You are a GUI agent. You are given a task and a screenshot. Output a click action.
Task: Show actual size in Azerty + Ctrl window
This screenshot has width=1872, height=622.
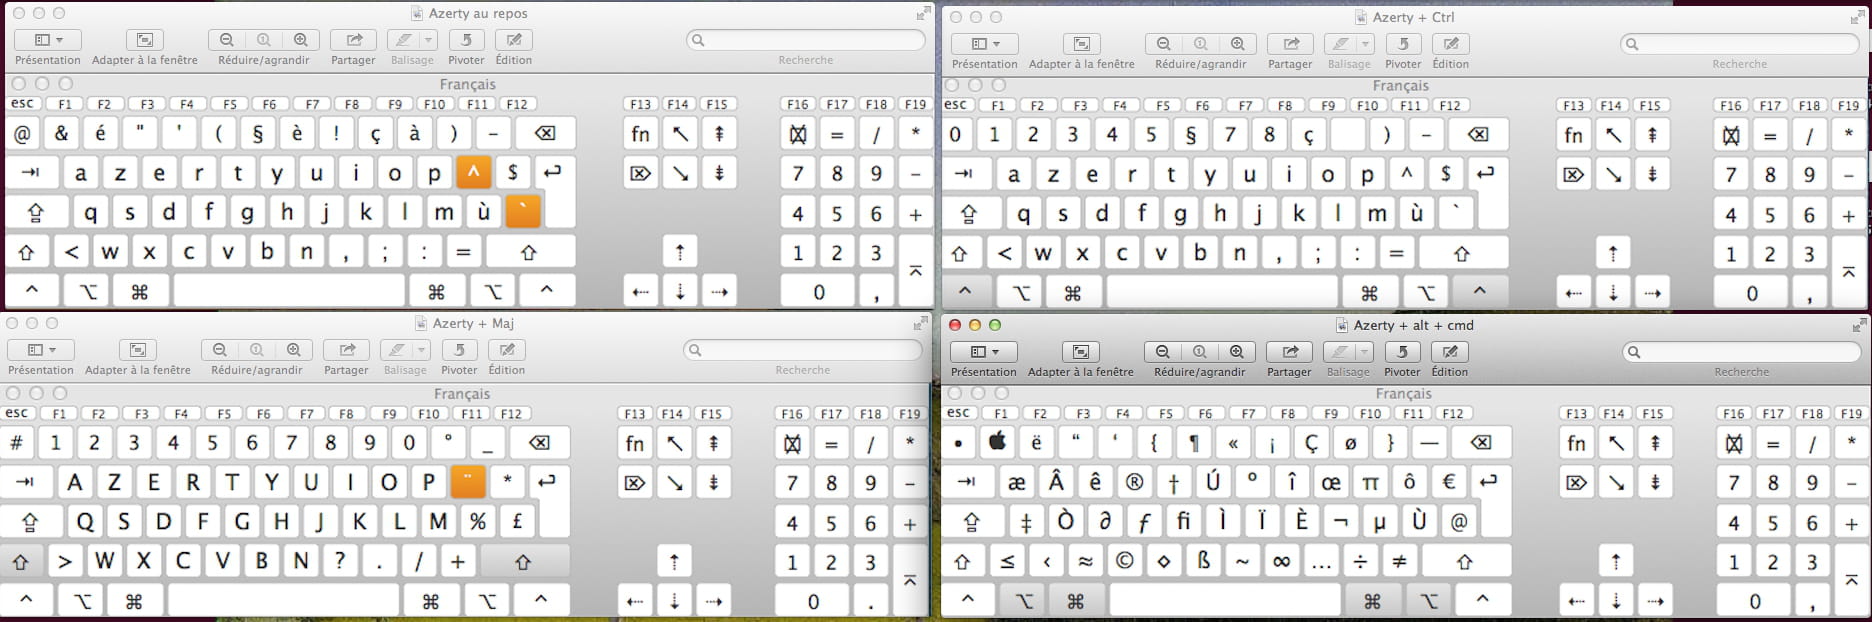click(1201, 44)
